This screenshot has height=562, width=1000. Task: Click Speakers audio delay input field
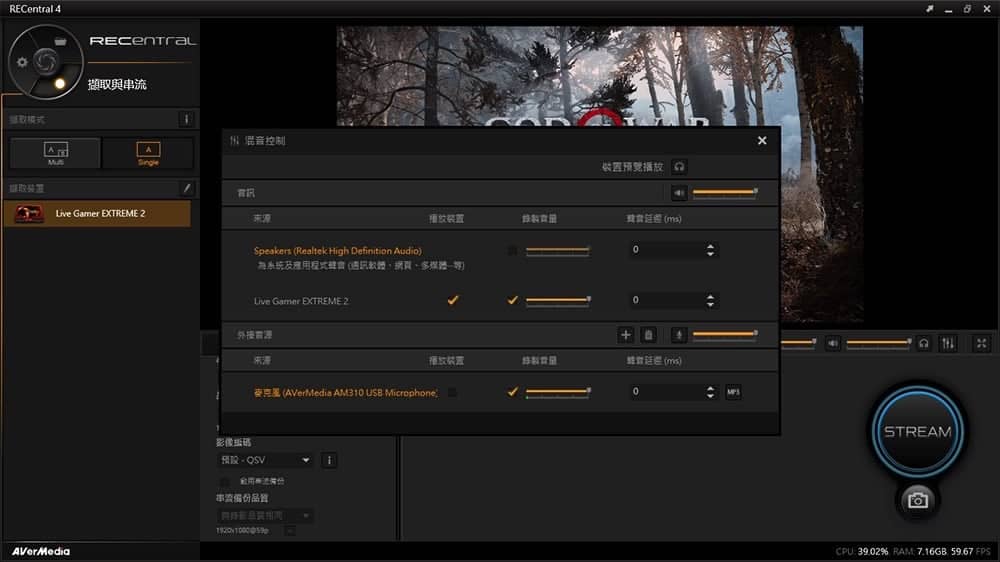pyautogui.click(x=666, y=249)
